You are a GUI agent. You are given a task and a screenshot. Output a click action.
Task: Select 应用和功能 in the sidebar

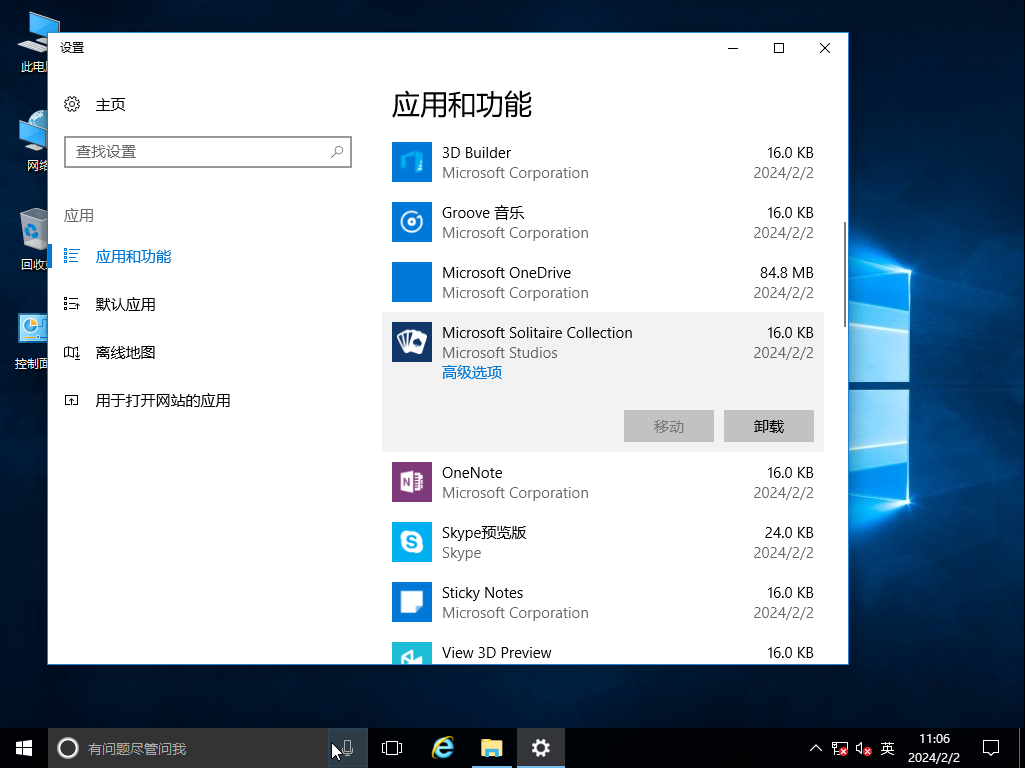(133, 256)
